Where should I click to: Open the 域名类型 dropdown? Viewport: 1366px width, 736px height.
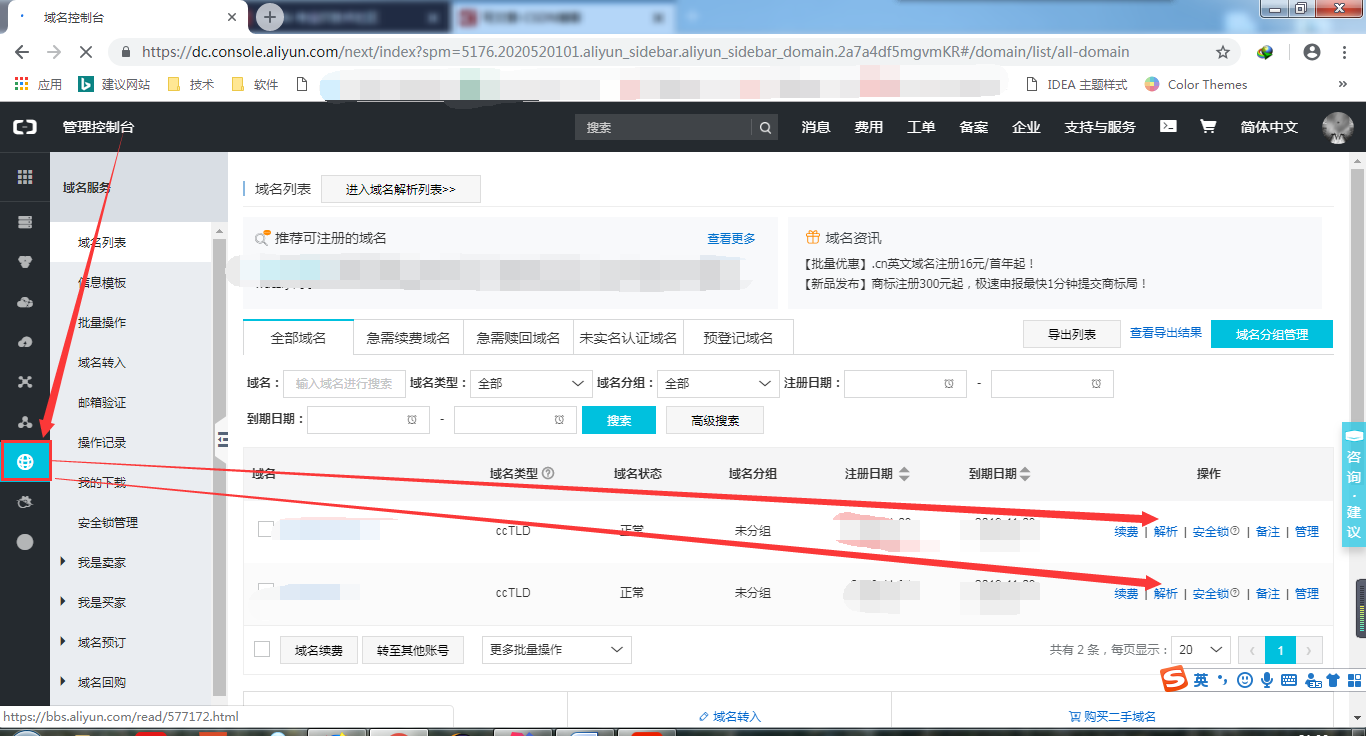(530, 383)
